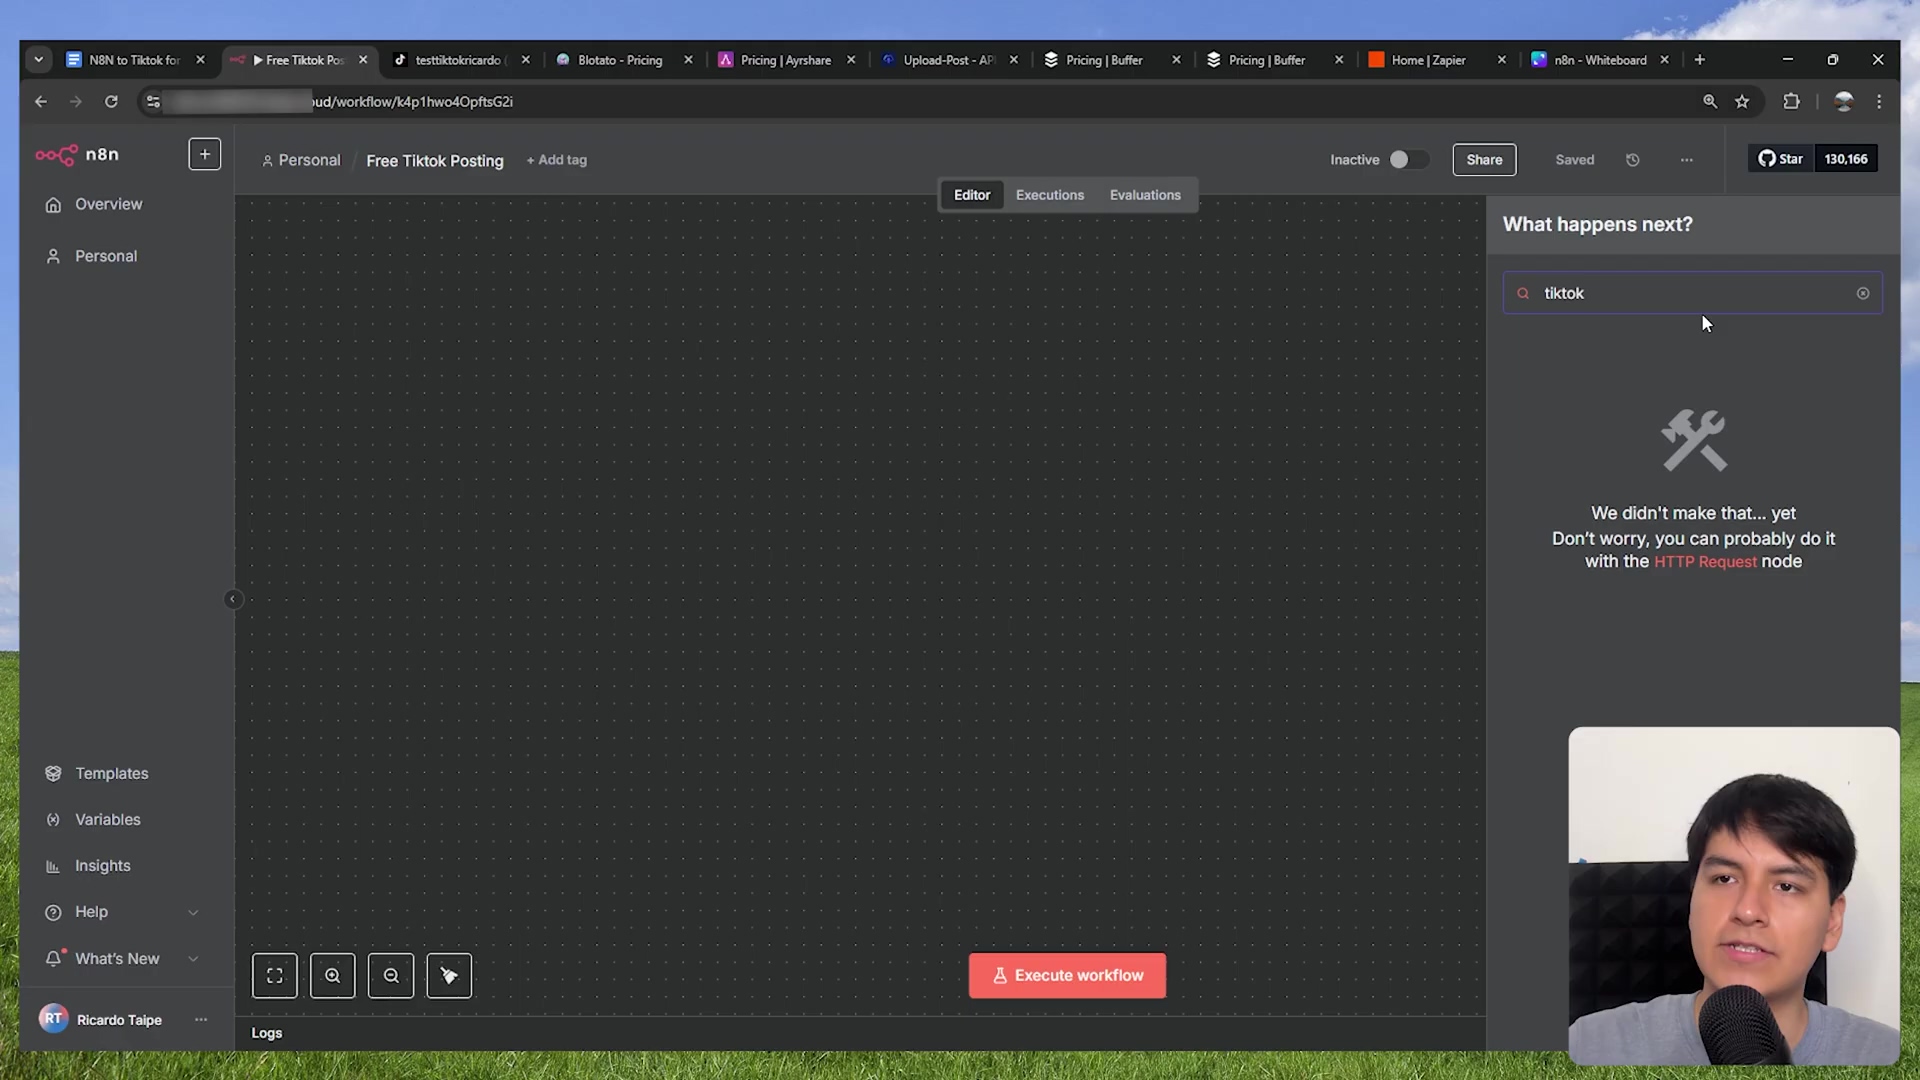Close the Free Tiktok Posting tab

(x=363, y=60)
